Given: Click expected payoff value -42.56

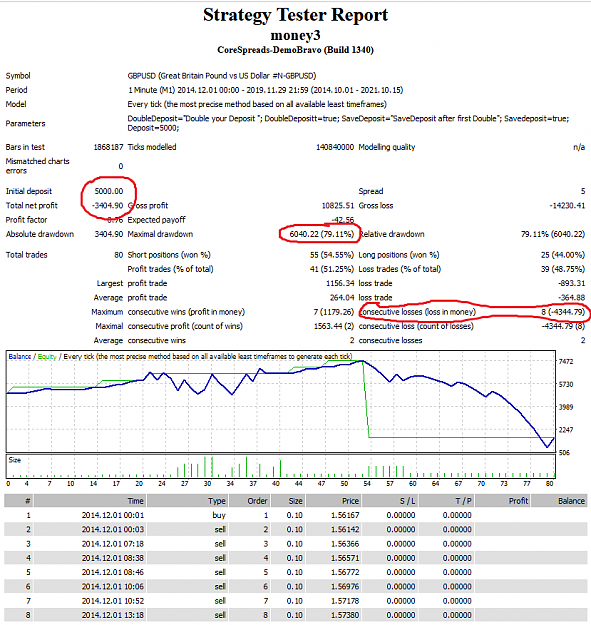Looking at the screenshot, I should pos(343,220).
